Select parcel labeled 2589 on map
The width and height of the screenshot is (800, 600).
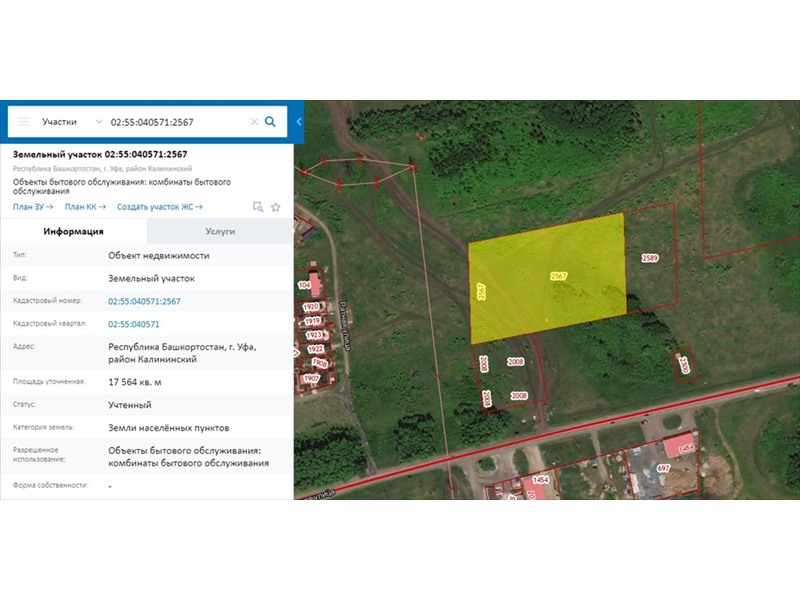[651, 258]
